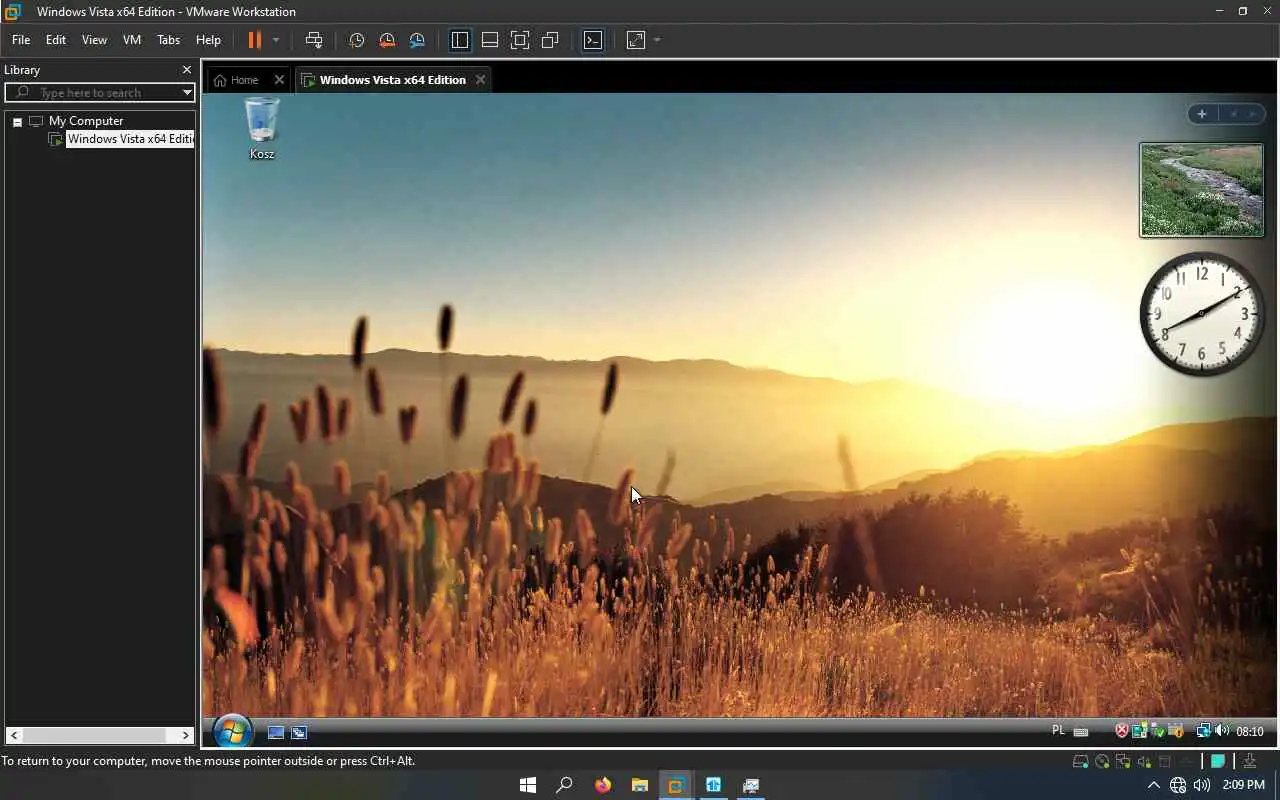Click the library scrollbar left arrow

13,735
